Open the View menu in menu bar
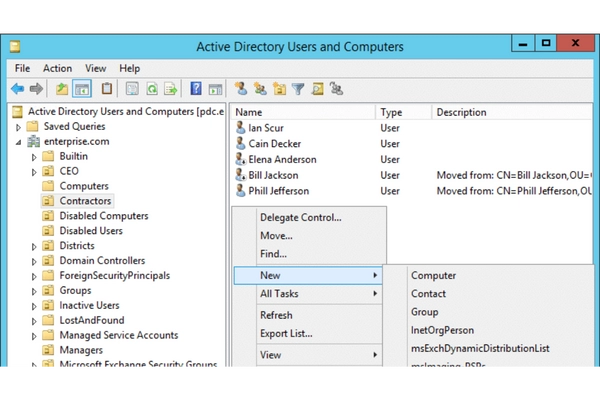600x400 pixels. point(95,68)
